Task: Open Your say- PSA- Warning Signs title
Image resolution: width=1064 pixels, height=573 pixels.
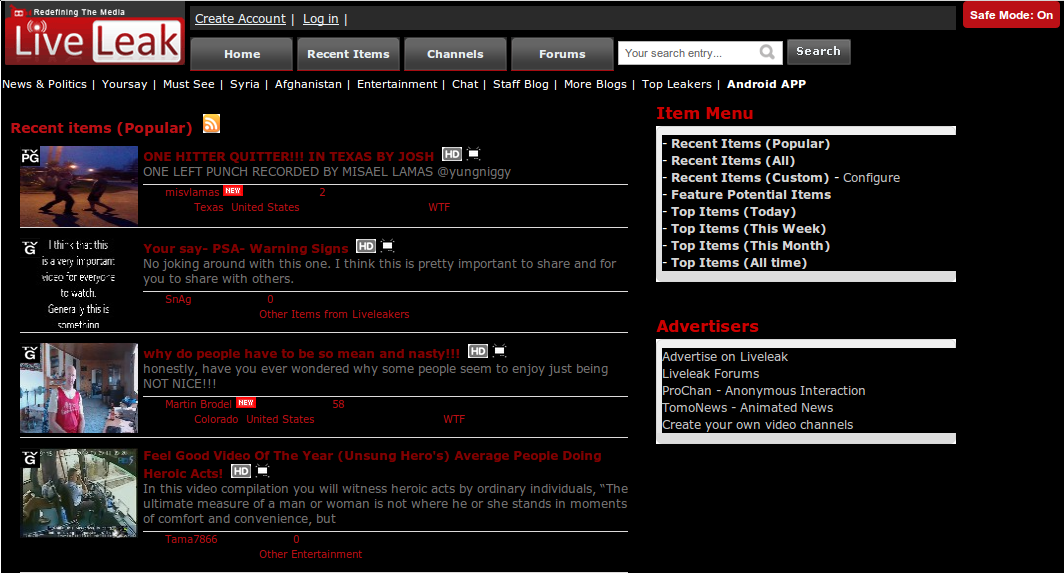Action: click(246, 248)
